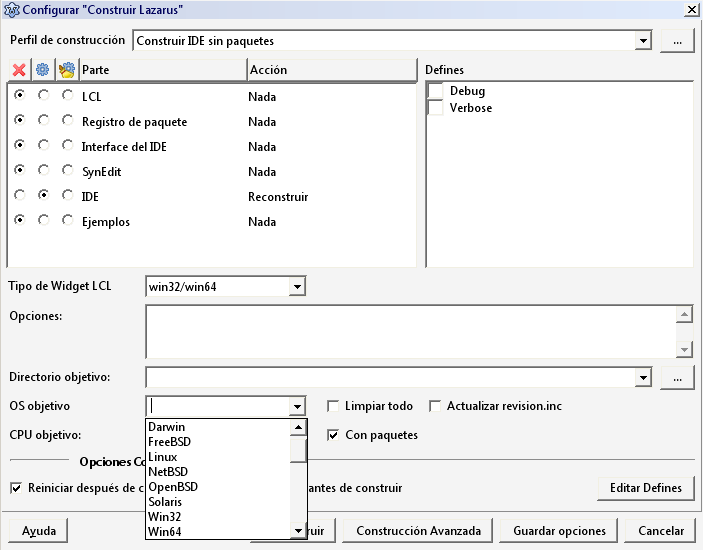Screen dimensions: 703x550
Task: Open 'Tipo de Widget LCL' dropdown
Action: tap(297, 287)
